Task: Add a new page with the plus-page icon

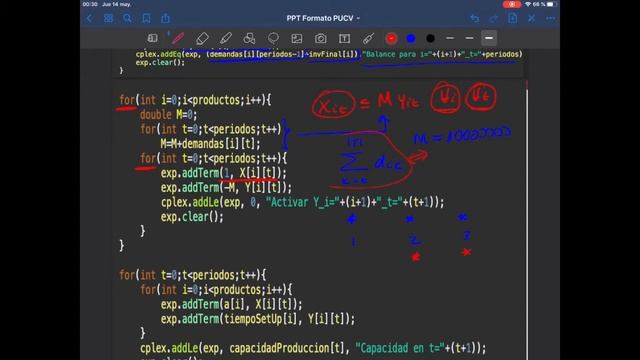Action: [x=513, y=18]
